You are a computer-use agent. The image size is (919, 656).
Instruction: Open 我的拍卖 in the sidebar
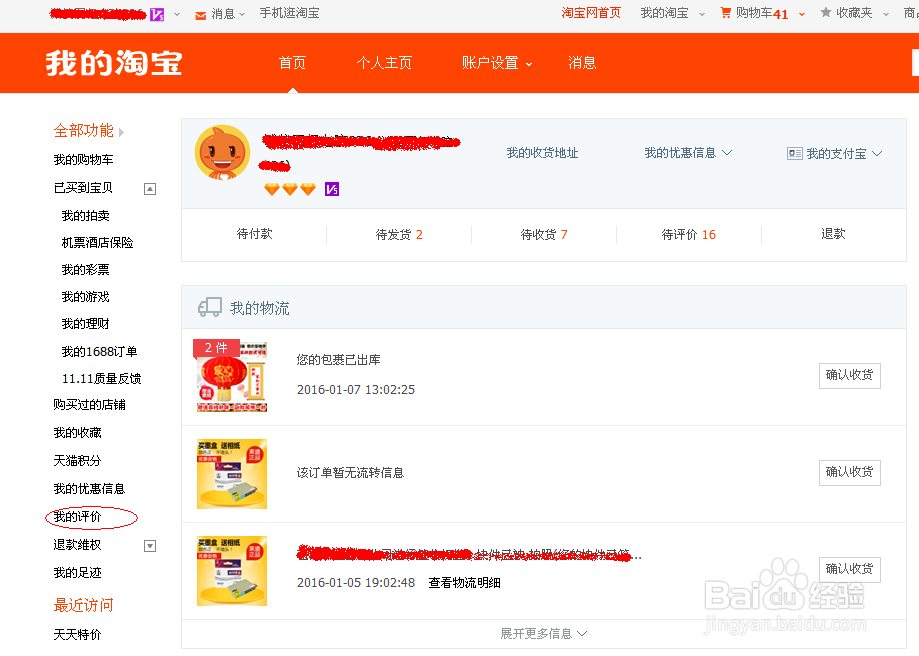86,216
